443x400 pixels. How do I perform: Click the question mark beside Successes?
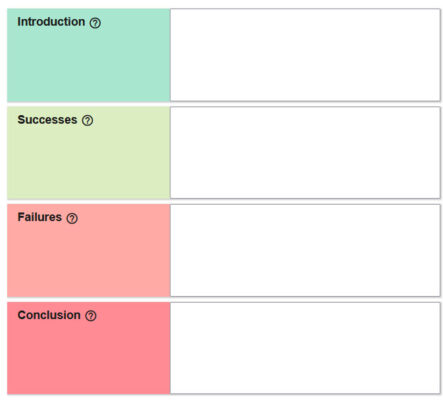click(x=87, y=120)
